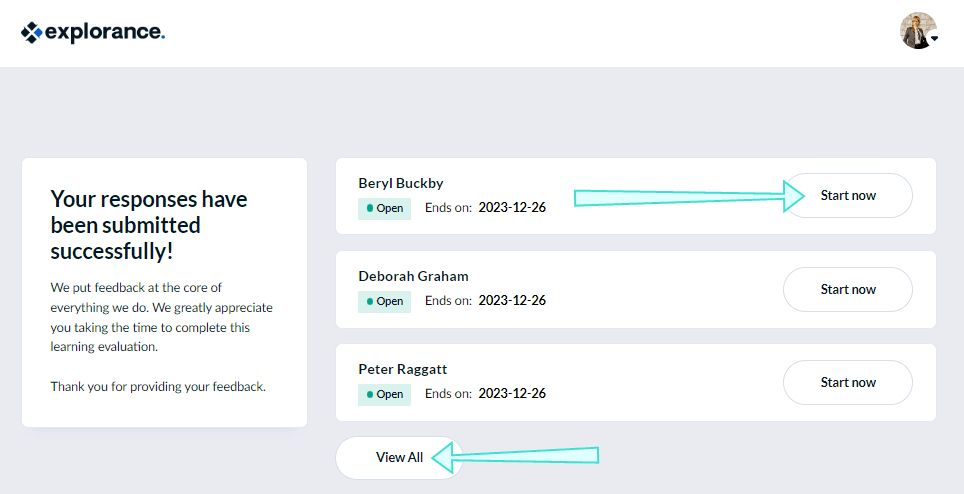Click the Peter Raggatt name
Image resolution: width=964 pixels, height=494 pixels.
pos(403,369)
